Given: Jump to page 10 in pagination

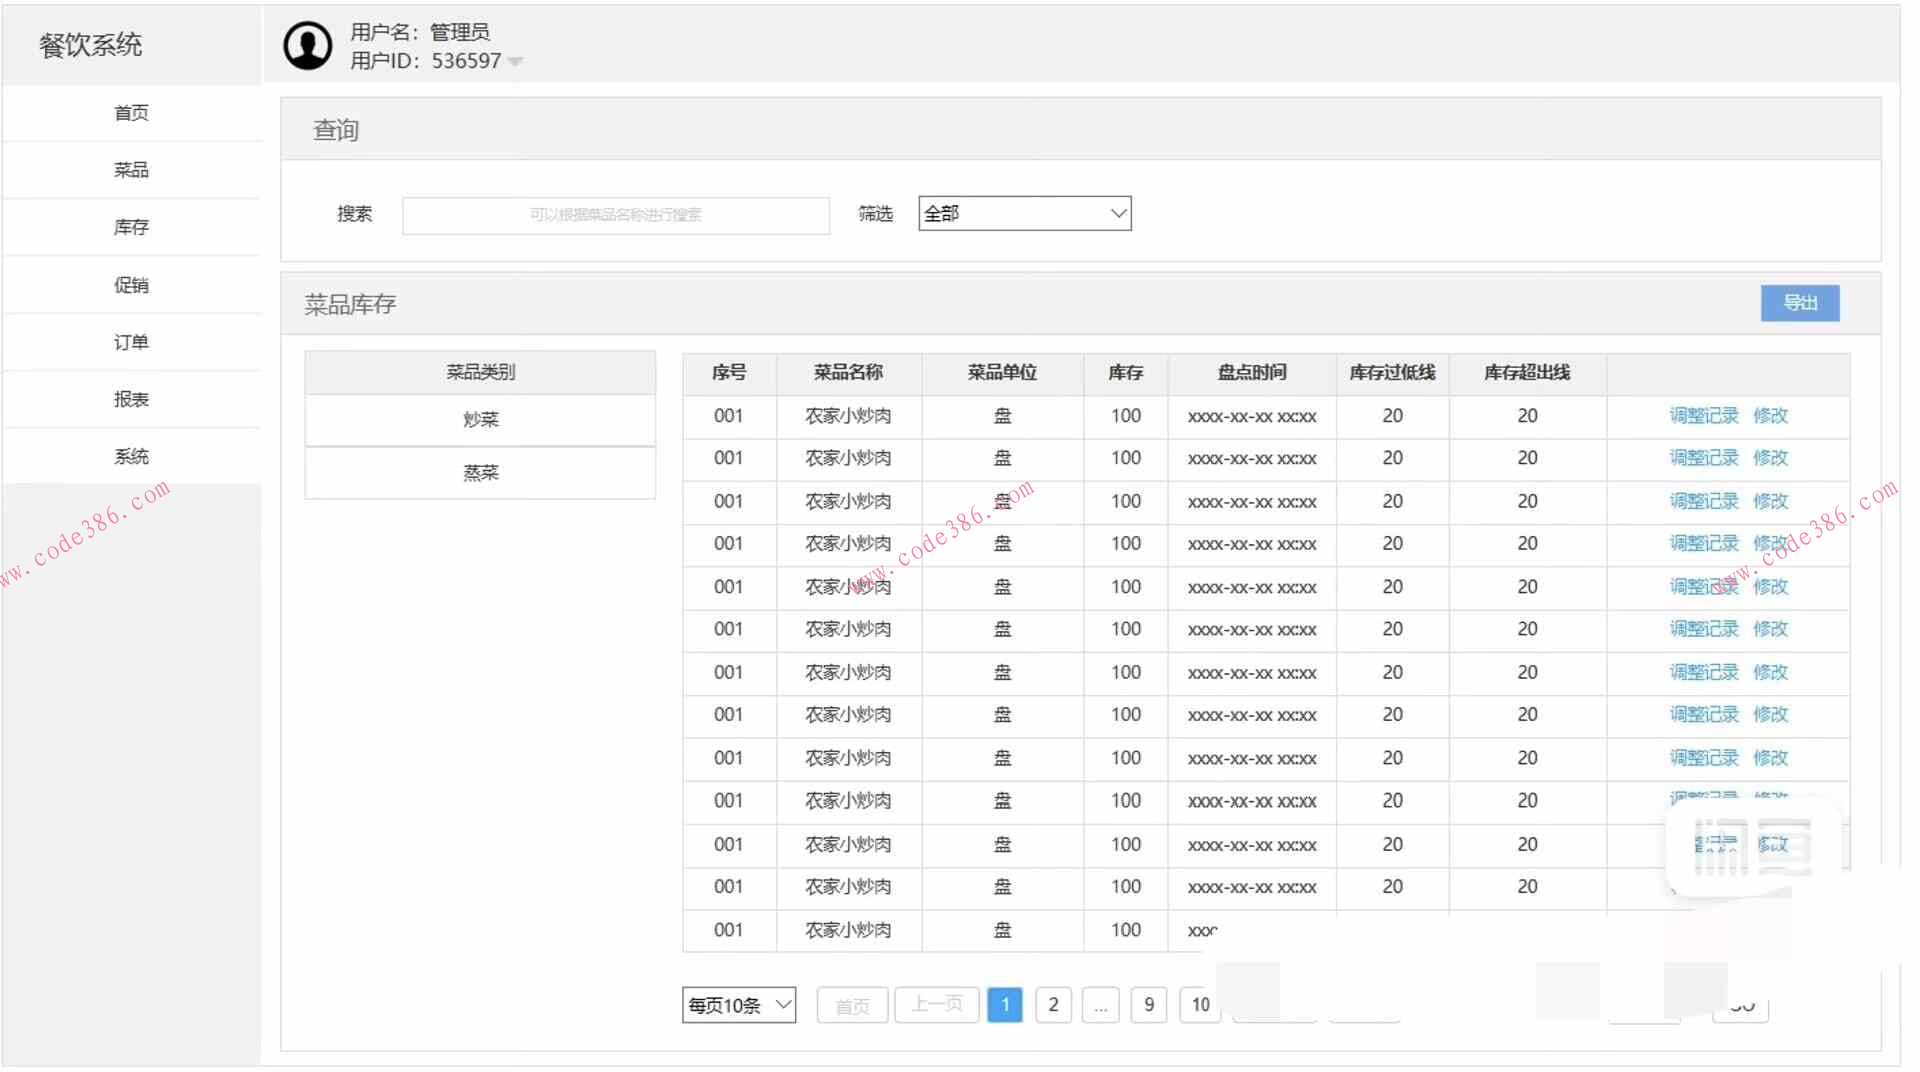Looking at the screenshot, I should click(x=1199, y=1005).
